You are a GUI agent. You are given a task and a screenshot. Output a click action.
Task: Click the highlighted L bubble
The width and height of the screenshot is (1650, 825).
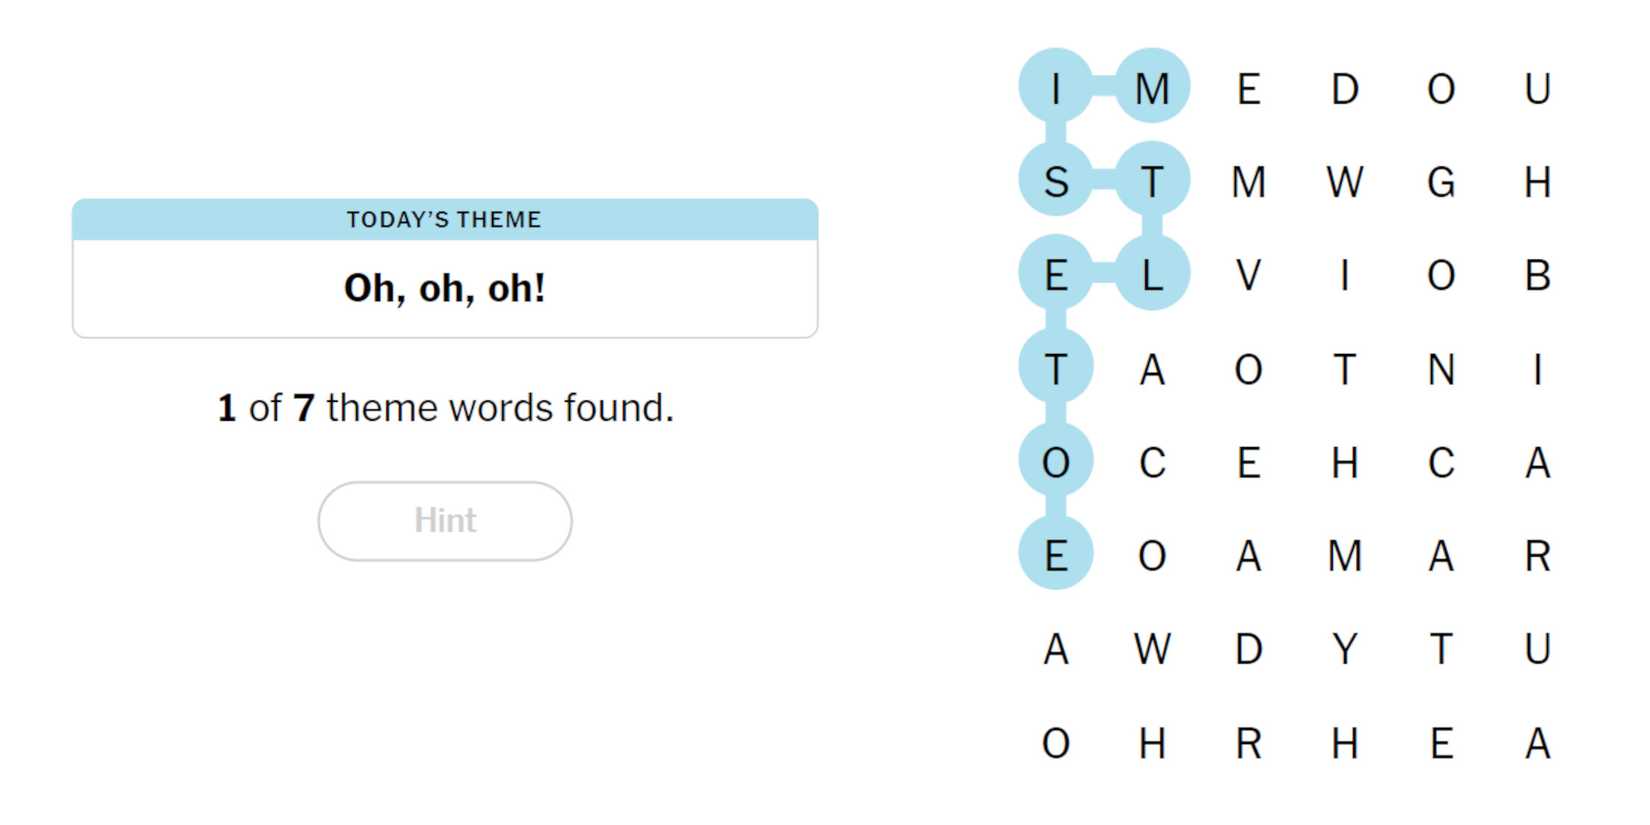tap(1152, 275)
